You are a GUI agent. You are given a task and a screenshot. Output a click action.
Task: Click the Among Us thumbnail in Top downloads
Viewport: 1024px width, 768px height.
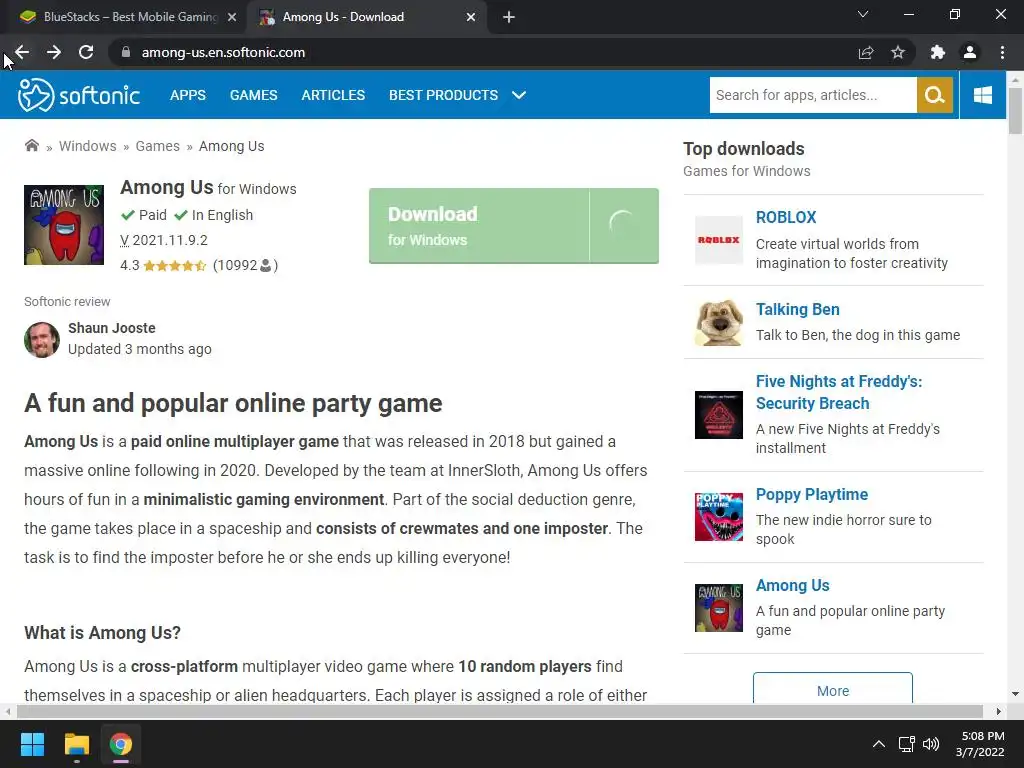click(x=718, y=608)
